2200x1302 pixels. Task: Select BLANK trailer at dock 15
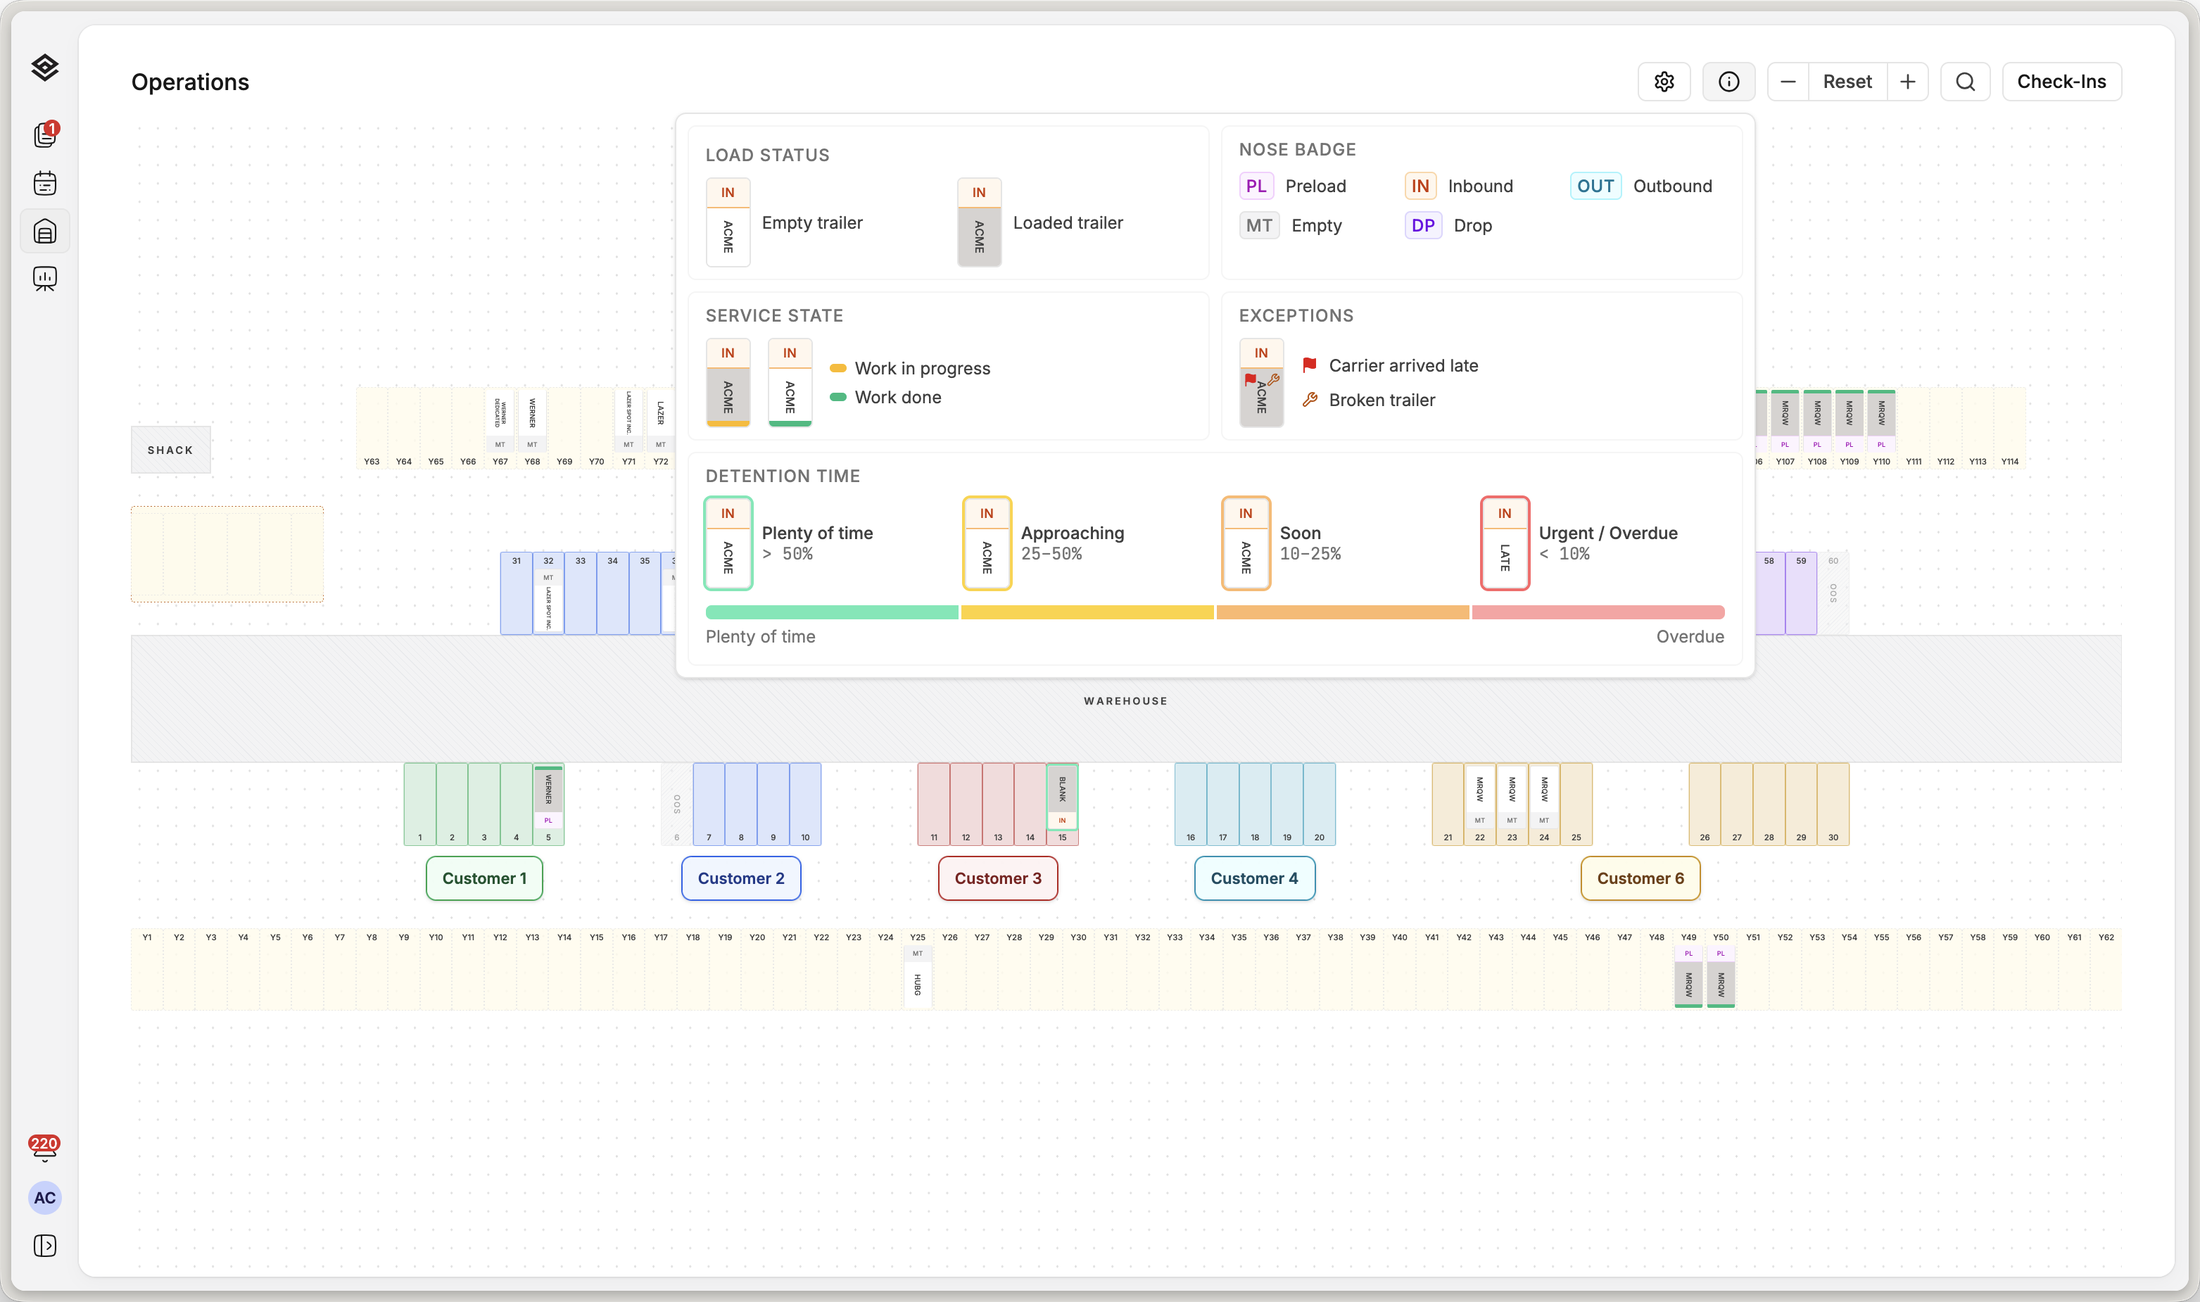[1062, 797]
